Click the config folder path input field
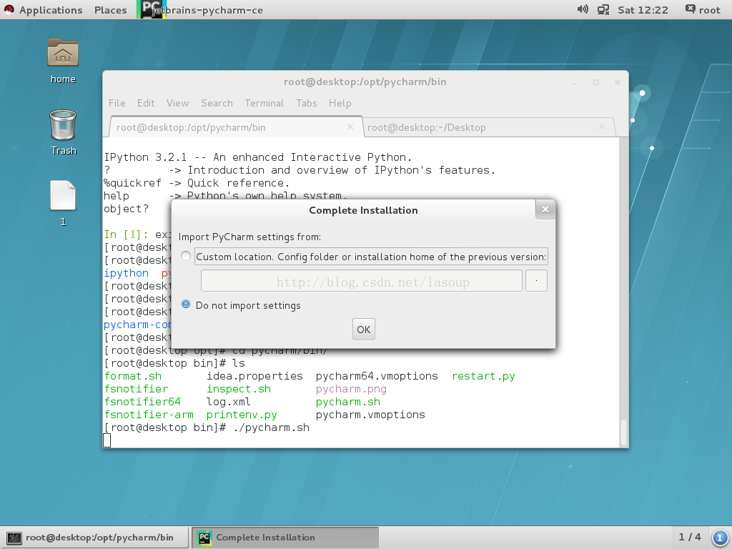The image size is (732, 549). tap(361, 281)
